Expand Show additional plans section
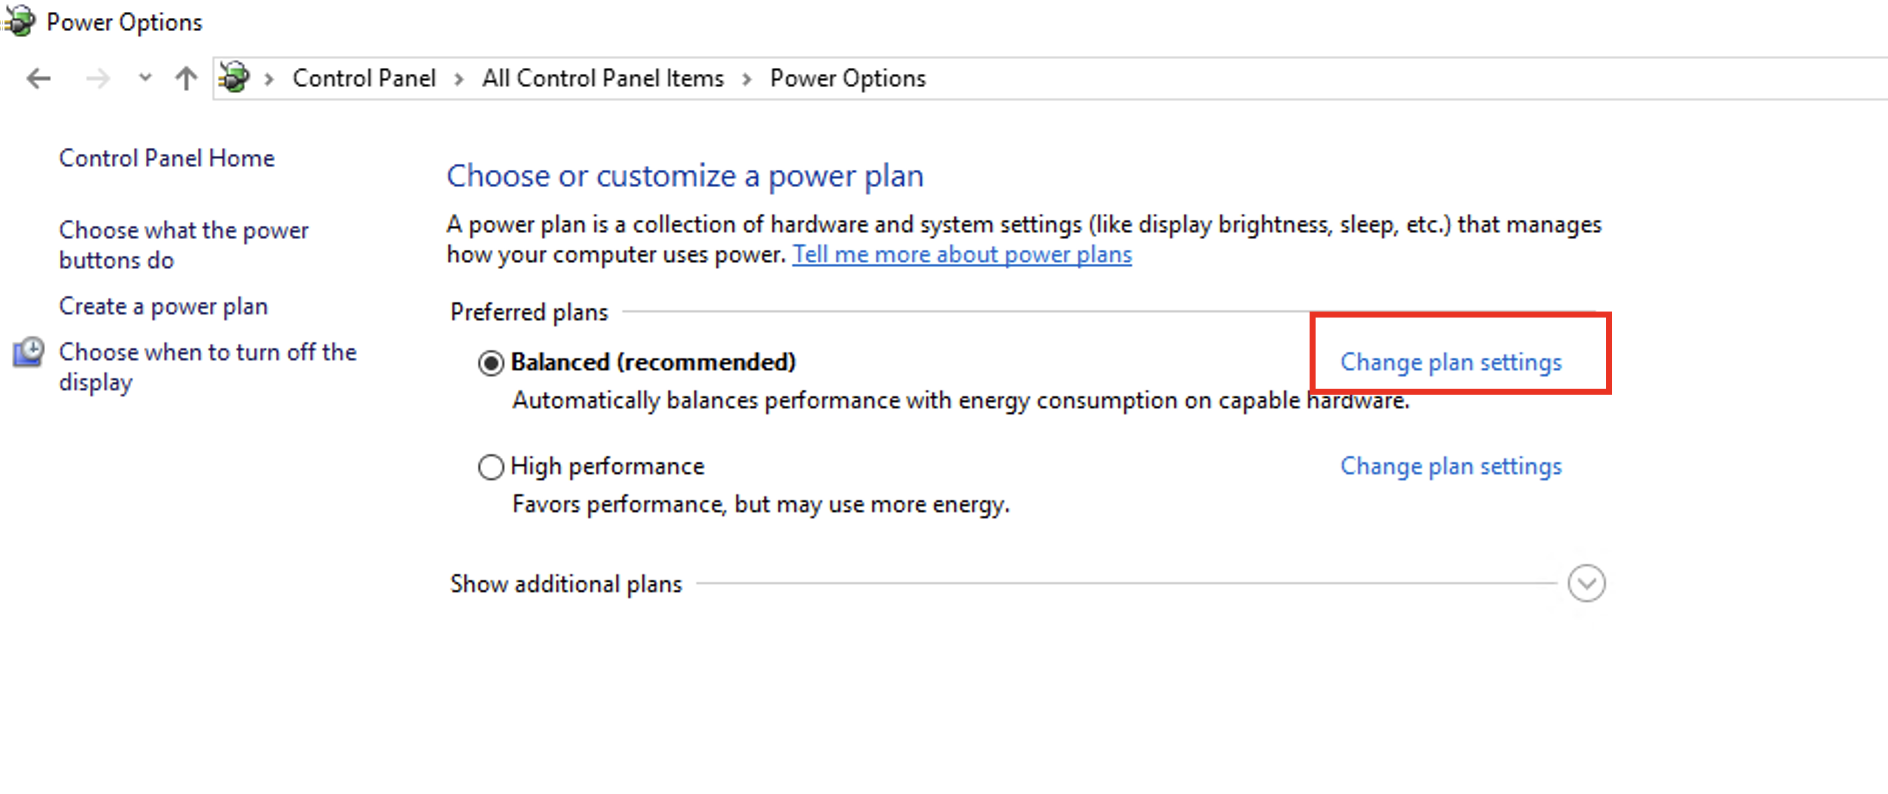 tap(1586, 583)
